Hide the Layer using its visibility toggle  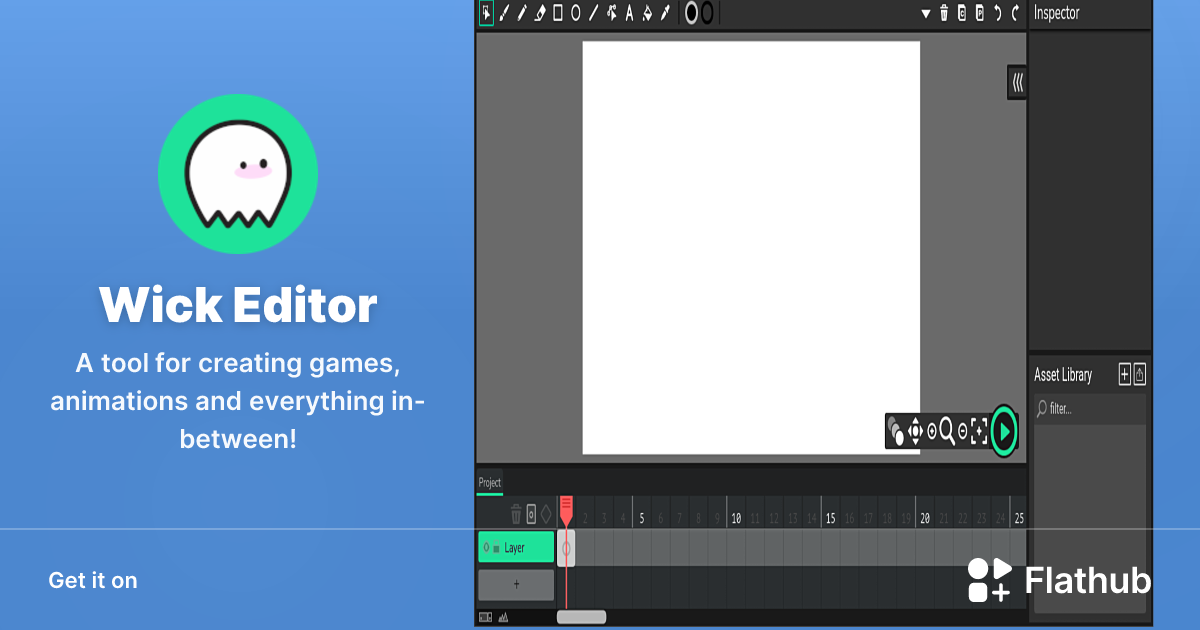(x=486, y=547)
